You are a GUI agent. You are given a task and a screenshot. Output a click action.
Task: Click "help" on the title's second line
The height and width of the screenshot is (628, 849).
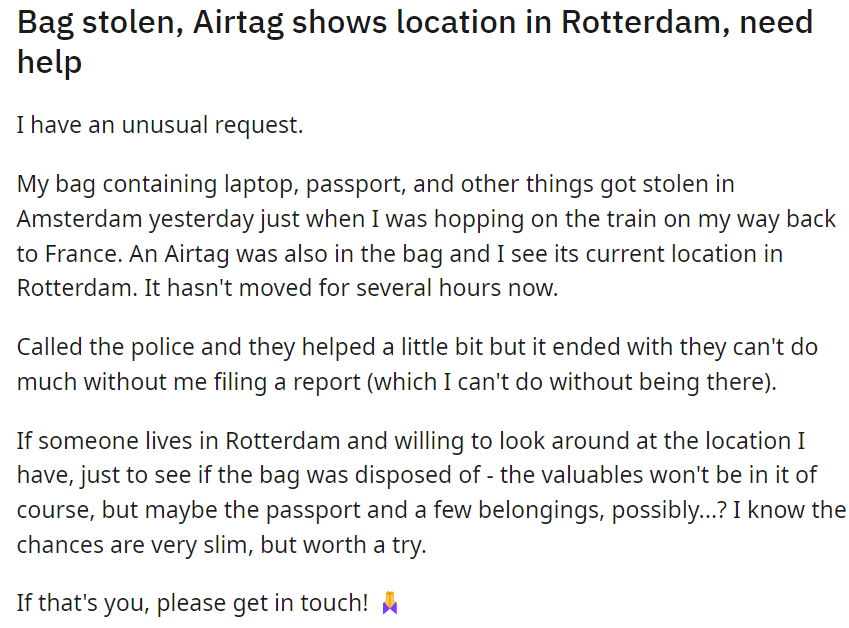click(x=49, y=62)
